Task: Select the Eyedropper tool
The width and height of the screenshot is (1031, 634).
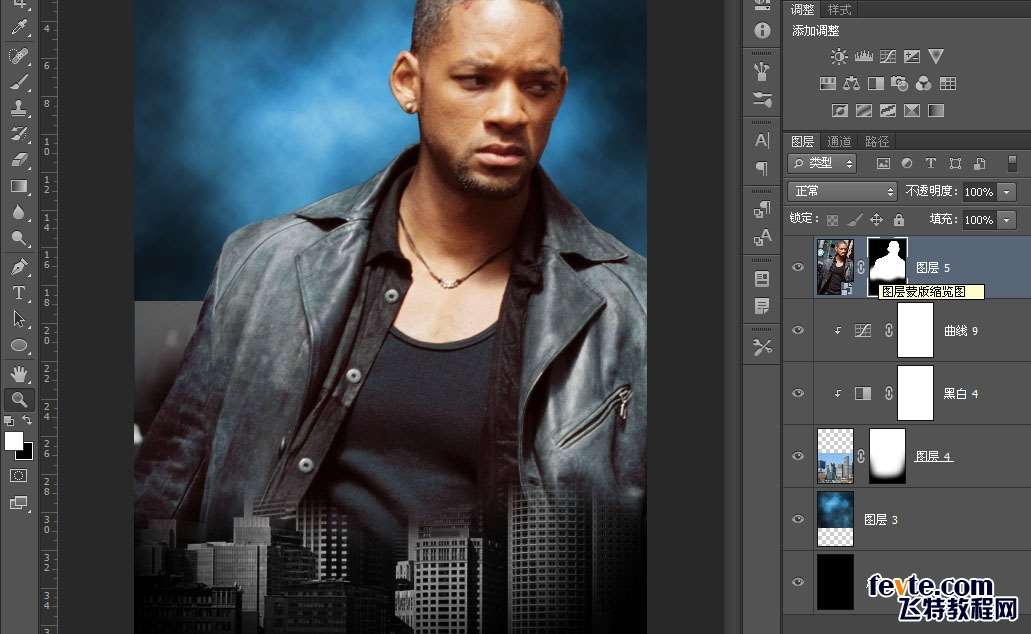Action: (x=20, y=27)
